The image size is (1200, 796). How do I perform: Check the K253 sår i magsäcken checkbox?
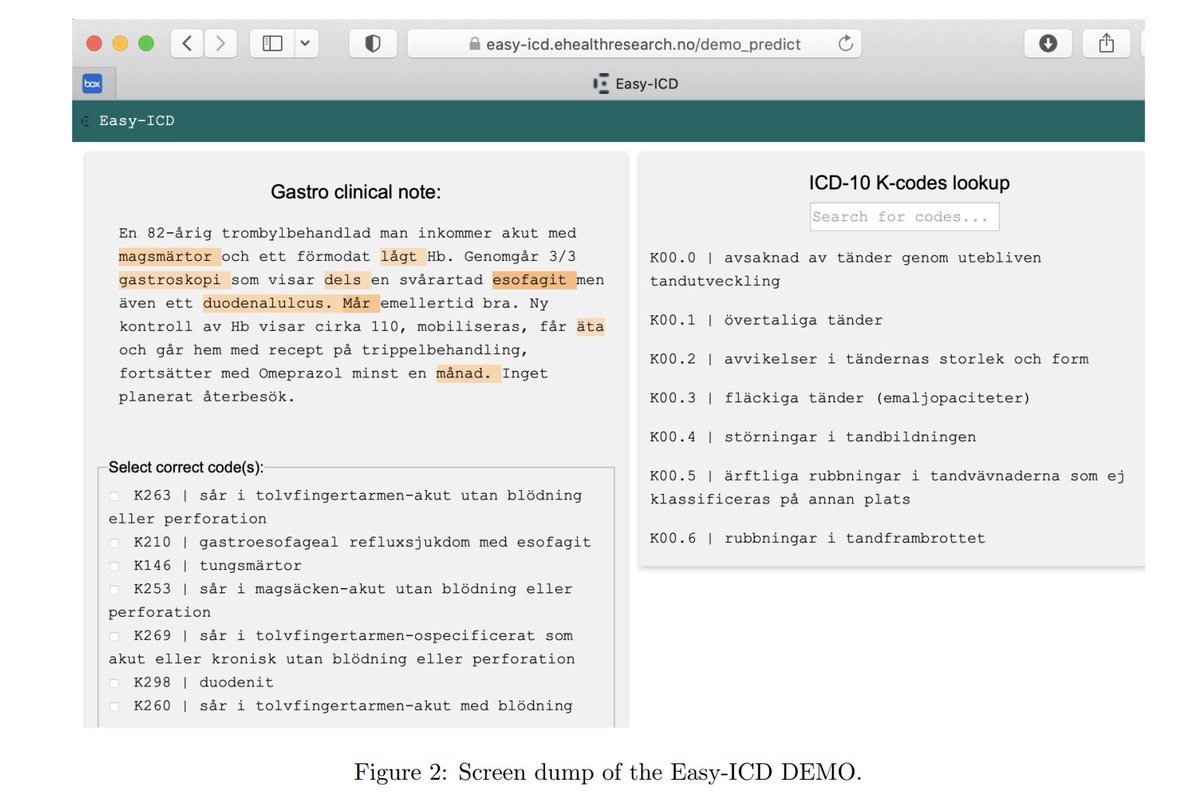pos(114,589)
